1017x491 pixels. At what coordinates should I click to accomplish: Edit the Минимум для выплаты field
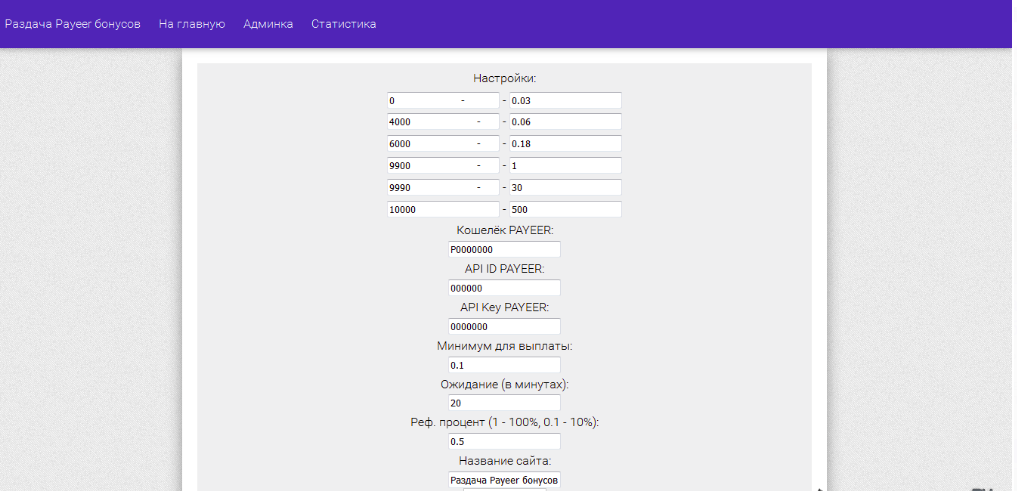pyautogui.click(x=505, y=365)
